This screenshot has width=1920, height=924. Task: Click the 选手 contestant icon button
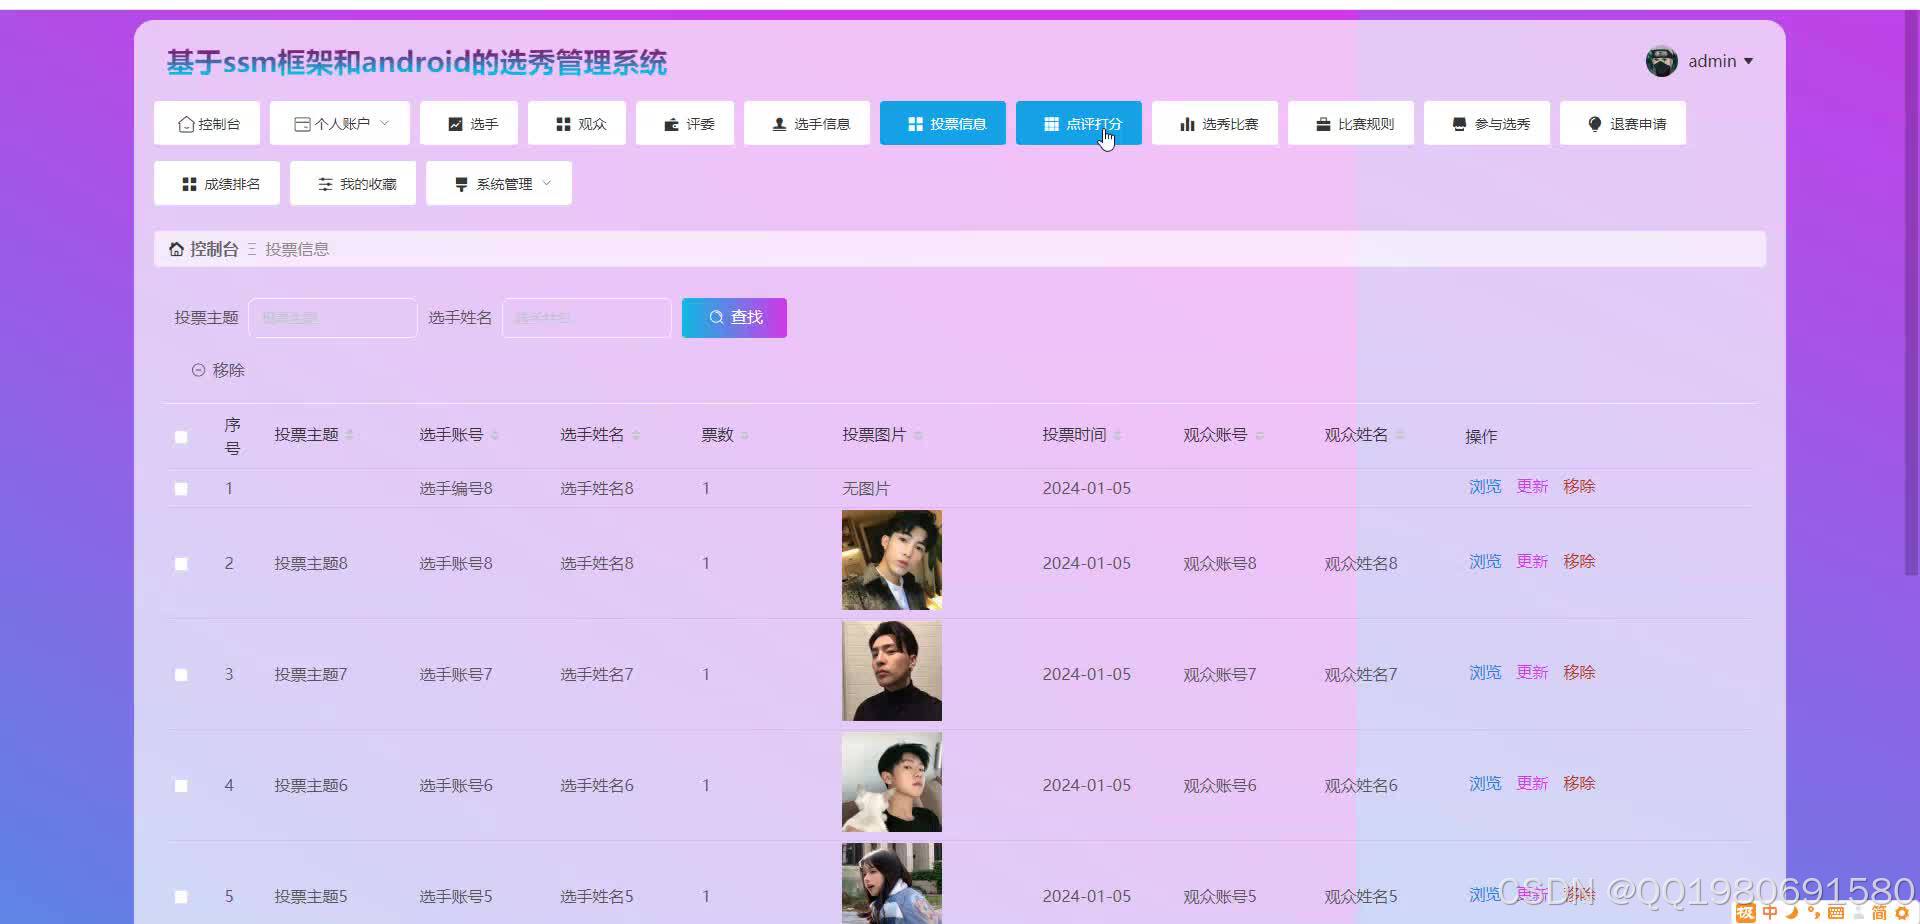[454, 123]
